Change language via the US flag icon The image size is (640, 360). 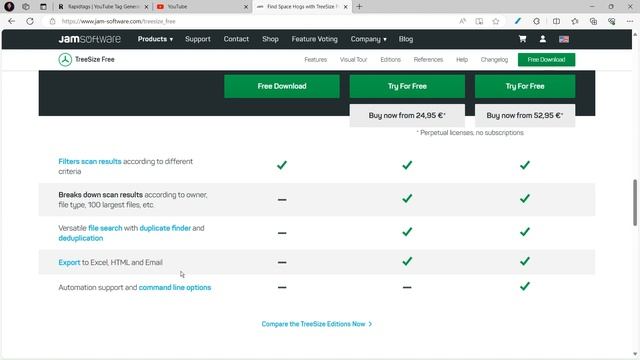[564, 39]
